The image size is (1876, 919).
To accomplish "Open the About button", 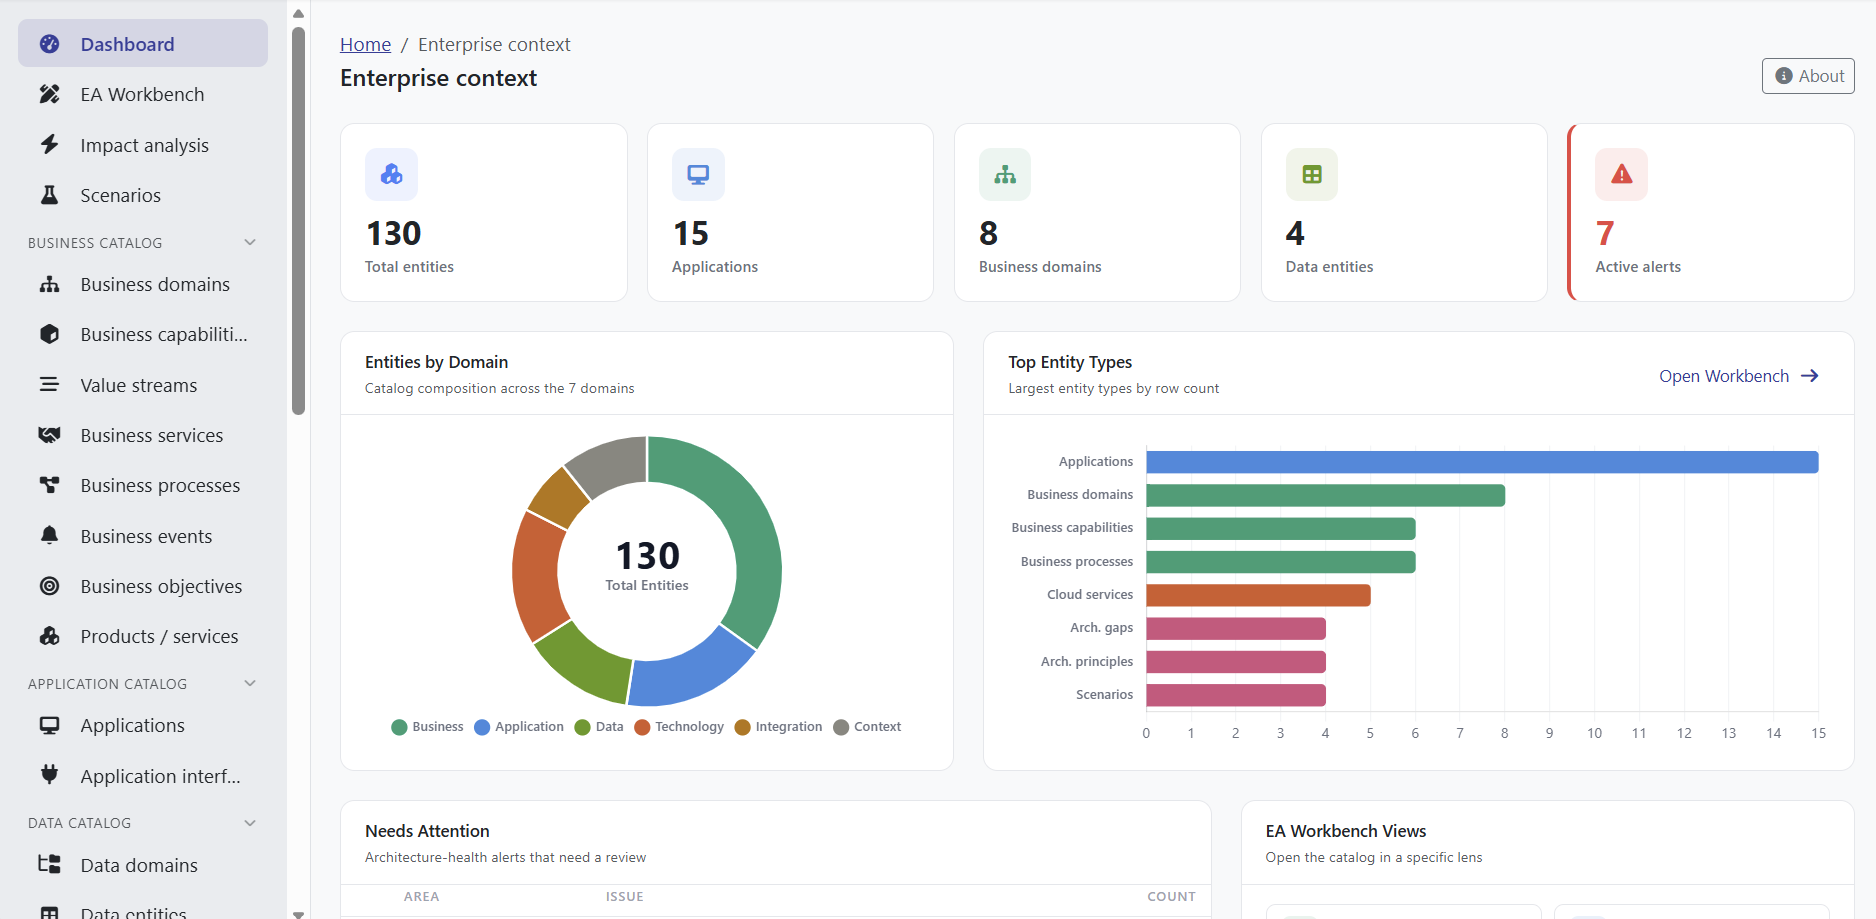I will [1808, 76].
